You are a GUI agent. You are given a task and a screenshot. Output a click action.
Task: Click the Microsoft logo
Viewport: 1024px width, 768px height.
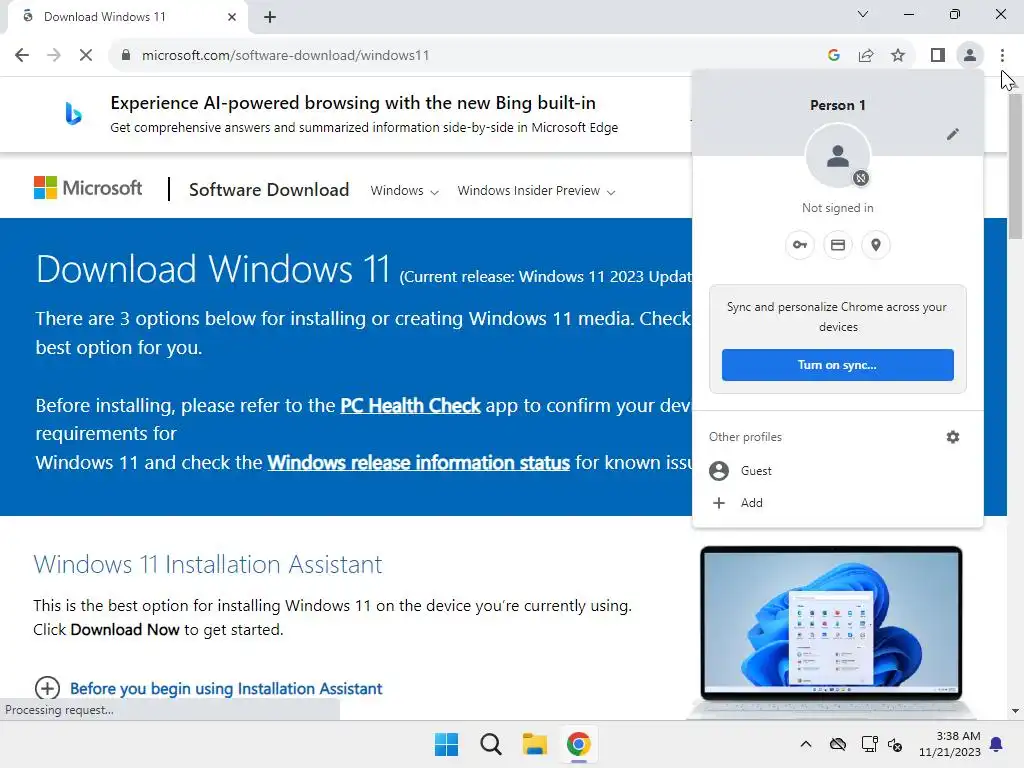tap(88, 188)
